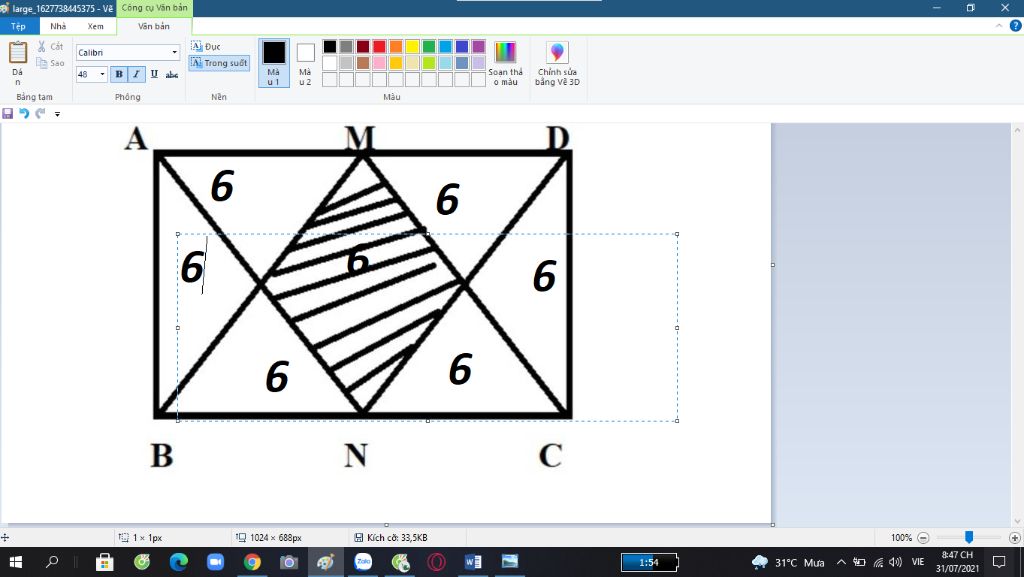This screenshot has height=577, width=1024.
Task: Open taskbar search magnifier
Action: pos(52,562)
